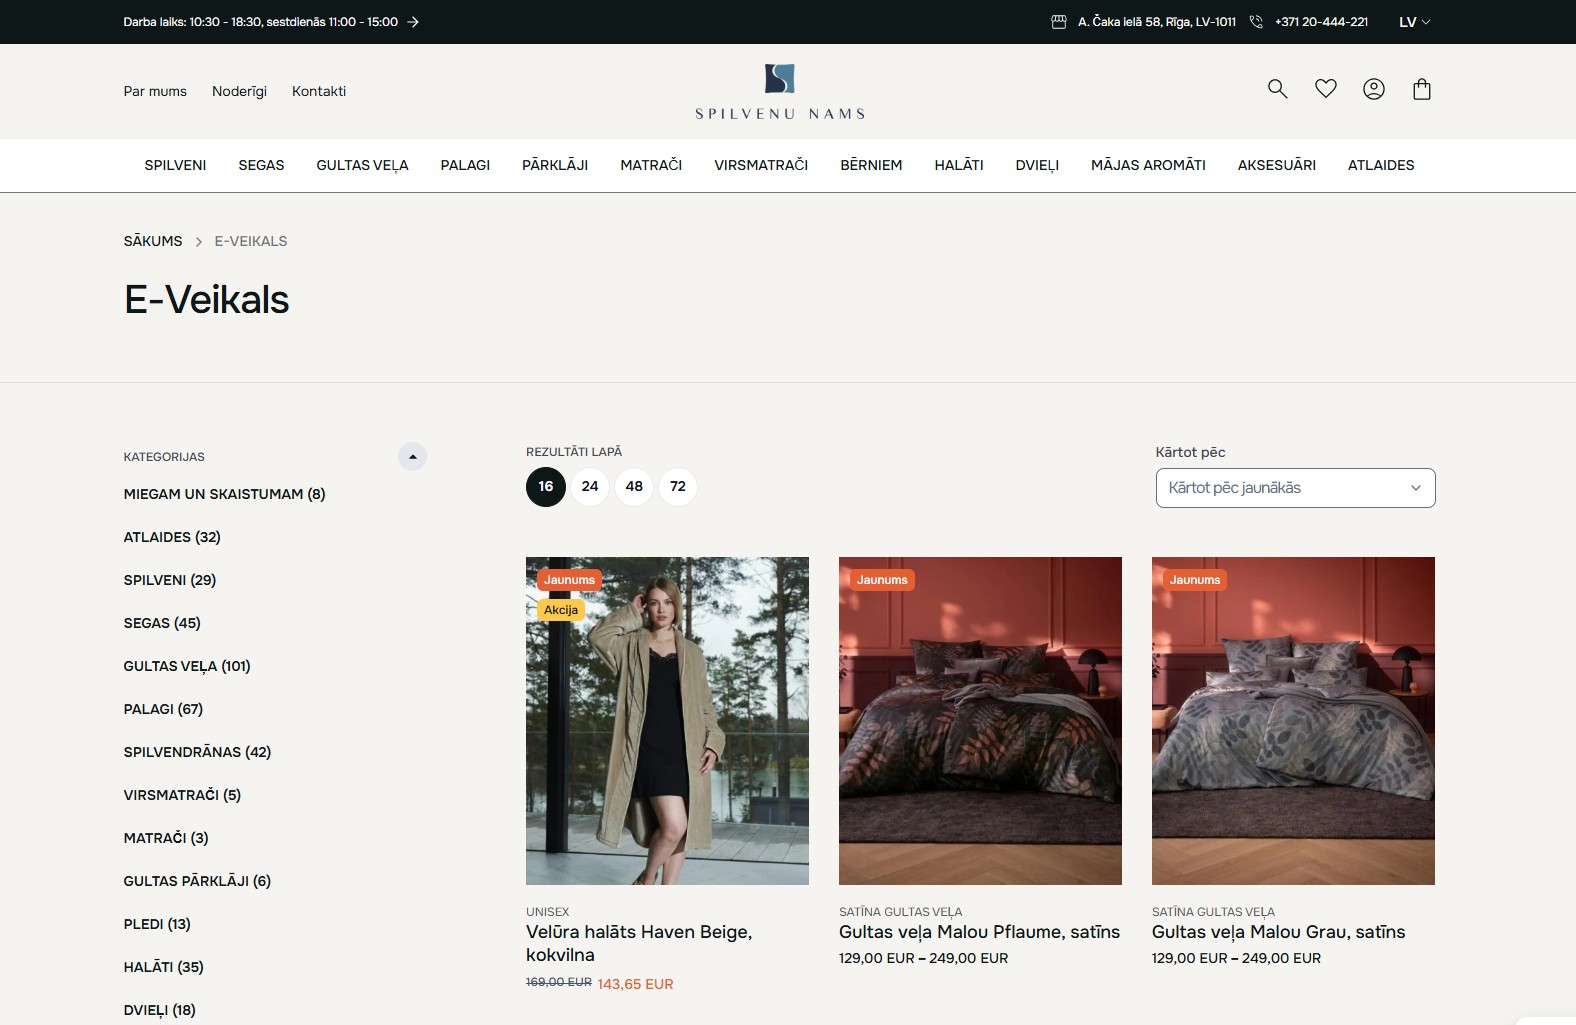
Task: Click the store address icon
Action: [1059, 22]
